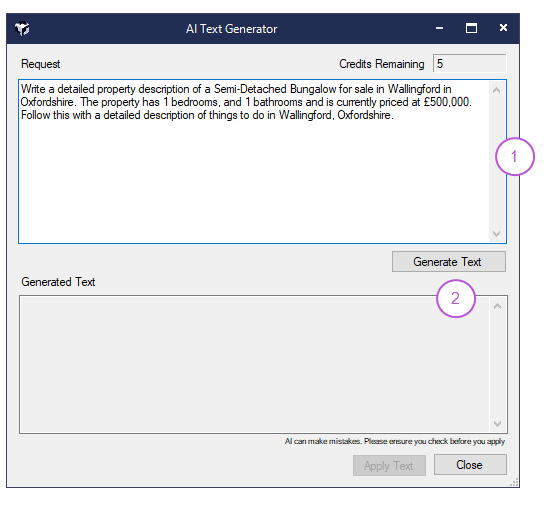Viewport: 556px width, 521px height.
Task: Click the 'AI can make mistakes' disclaimer text
Action: pos(395,442)
